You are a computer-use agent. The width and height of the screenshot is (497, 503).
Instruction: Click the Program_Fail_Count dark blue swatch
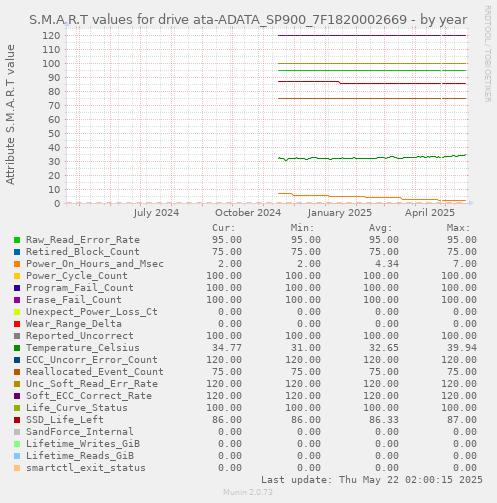[17, 288]
